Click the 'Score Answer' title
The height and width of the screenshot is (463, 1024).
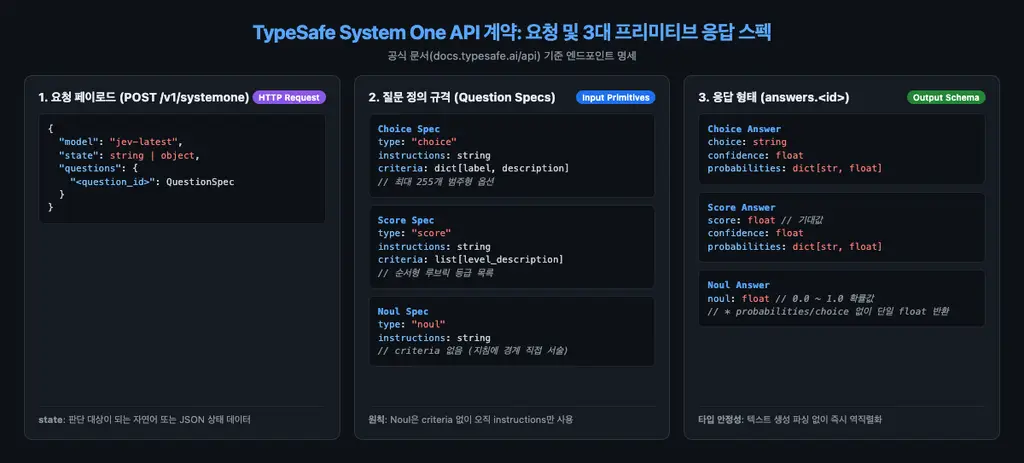(741, 207)
